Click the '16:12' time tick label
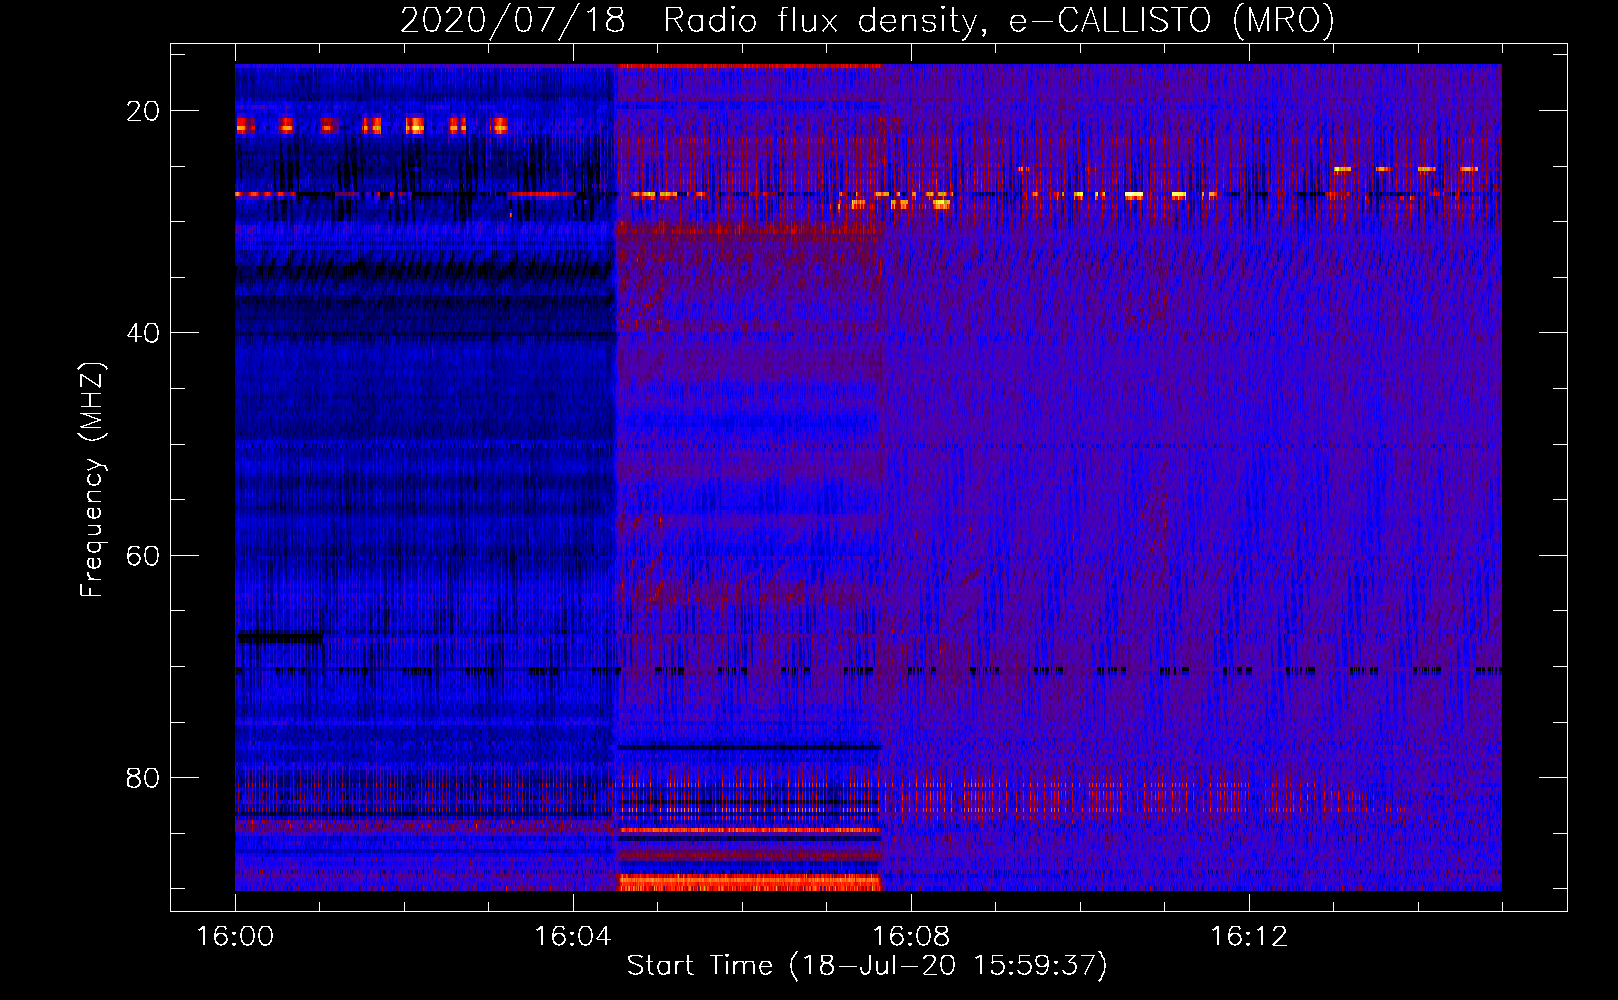This screenshot has height=1000, width=1618. tap(1249, 936)
